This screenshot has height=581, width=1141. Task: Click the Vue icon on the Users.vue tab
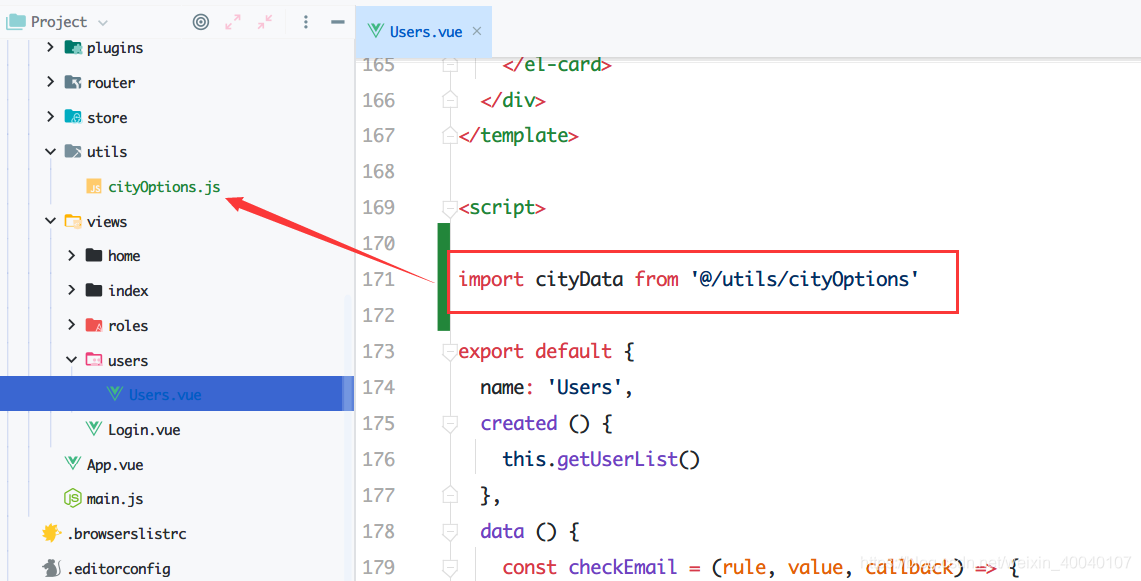click(x=375, y=31)
